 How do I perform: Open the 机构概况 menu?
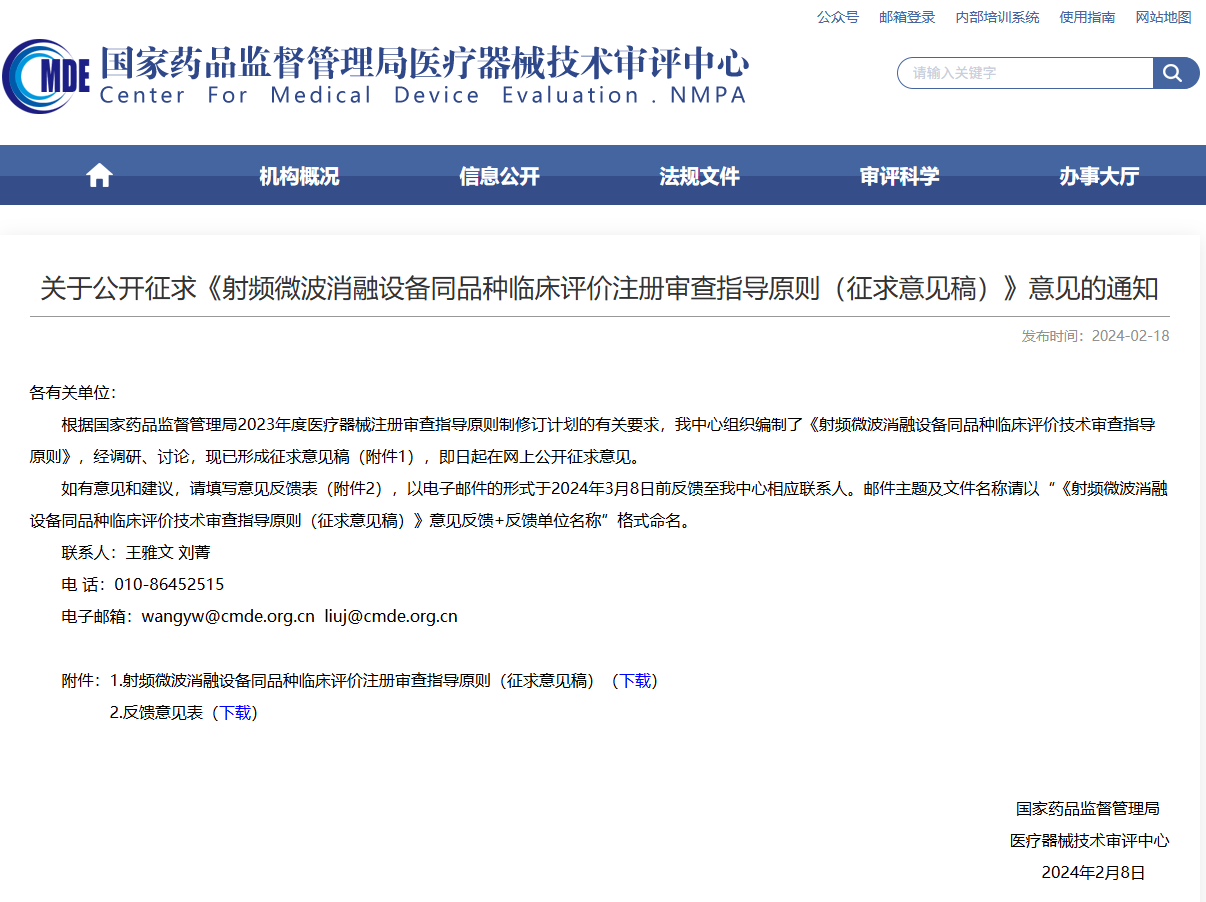pyautogui.click(x=299, y=176)
